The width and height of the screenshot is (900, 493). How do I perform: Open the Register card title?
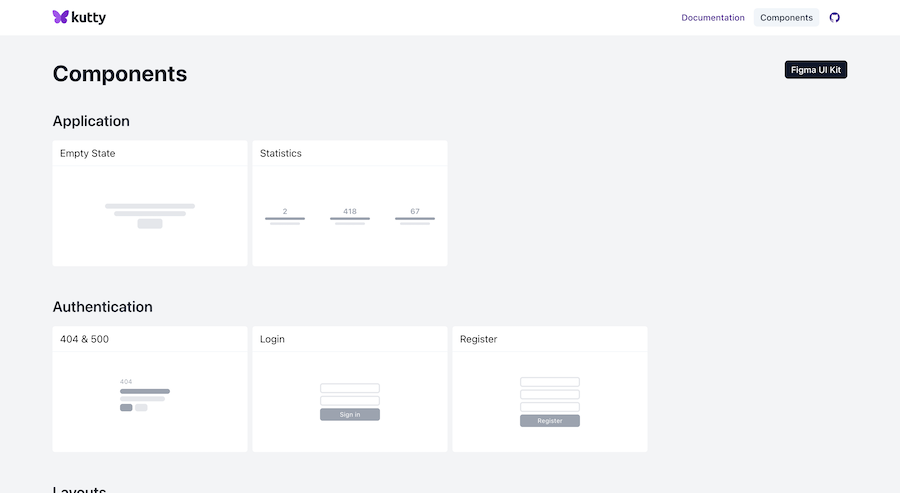click(x=478, y=339)
